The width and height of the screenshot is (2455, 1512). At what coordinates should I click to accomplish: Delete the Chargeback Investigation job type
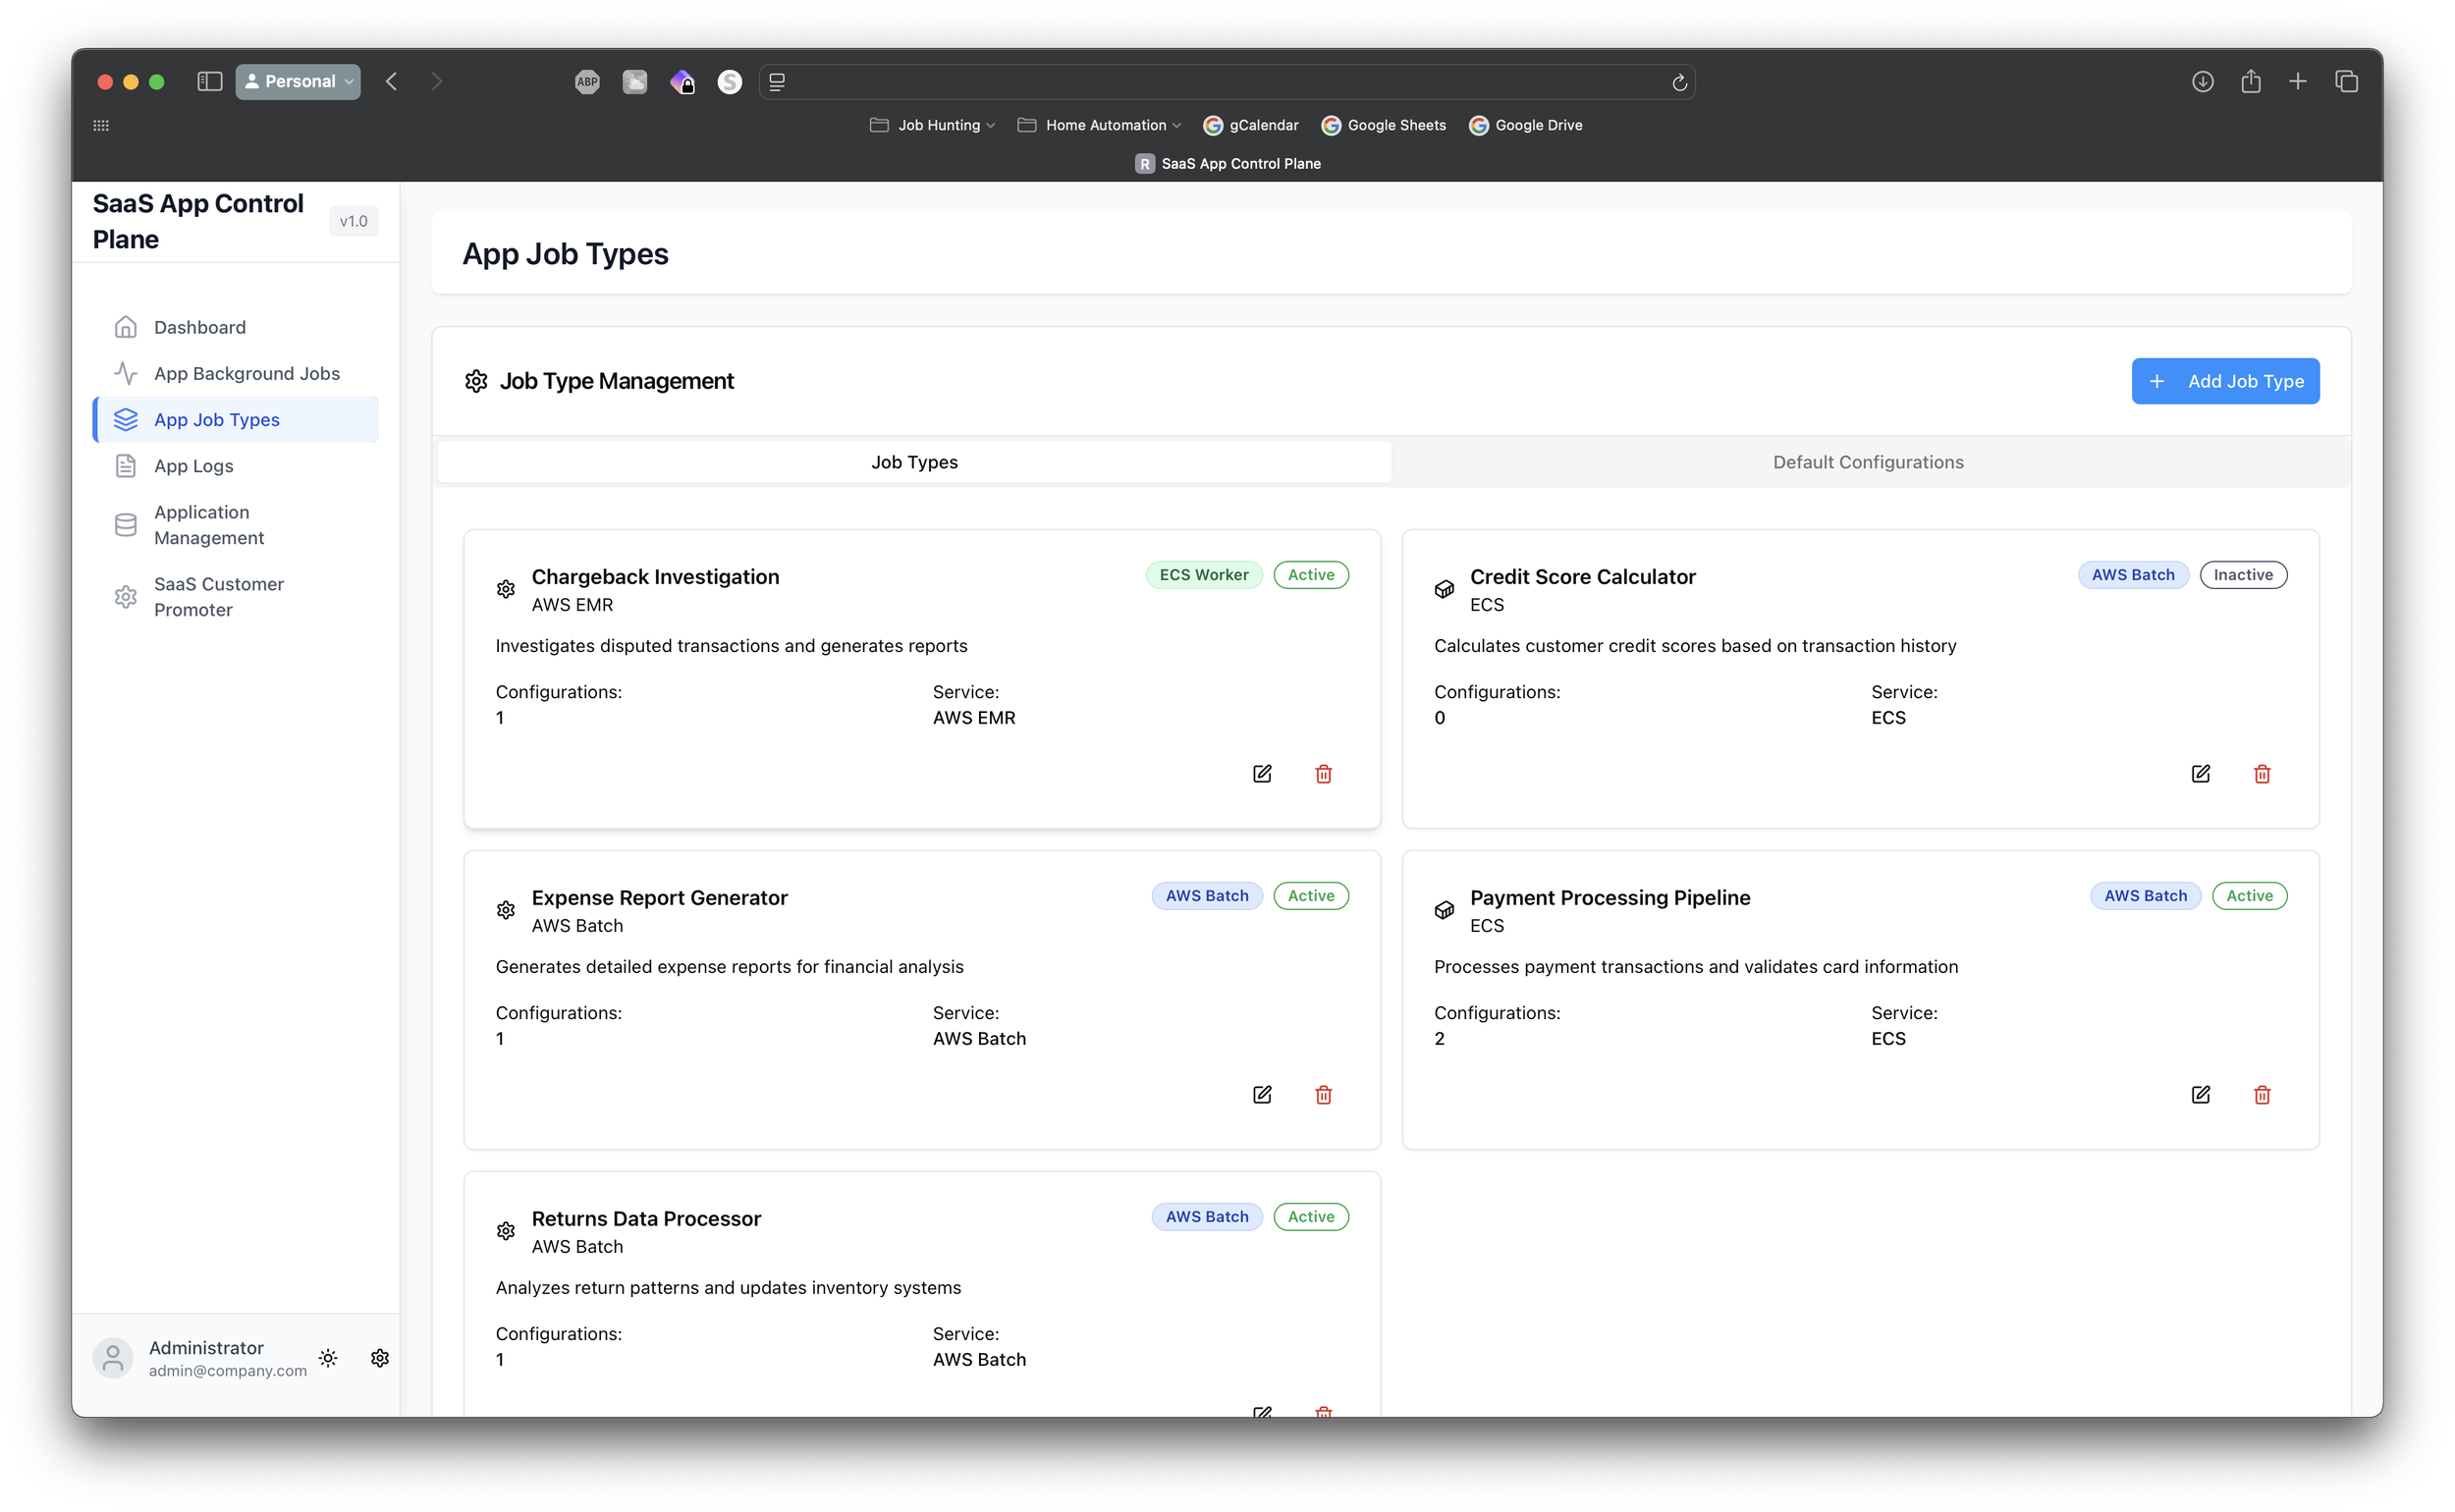click(1323, 774)
